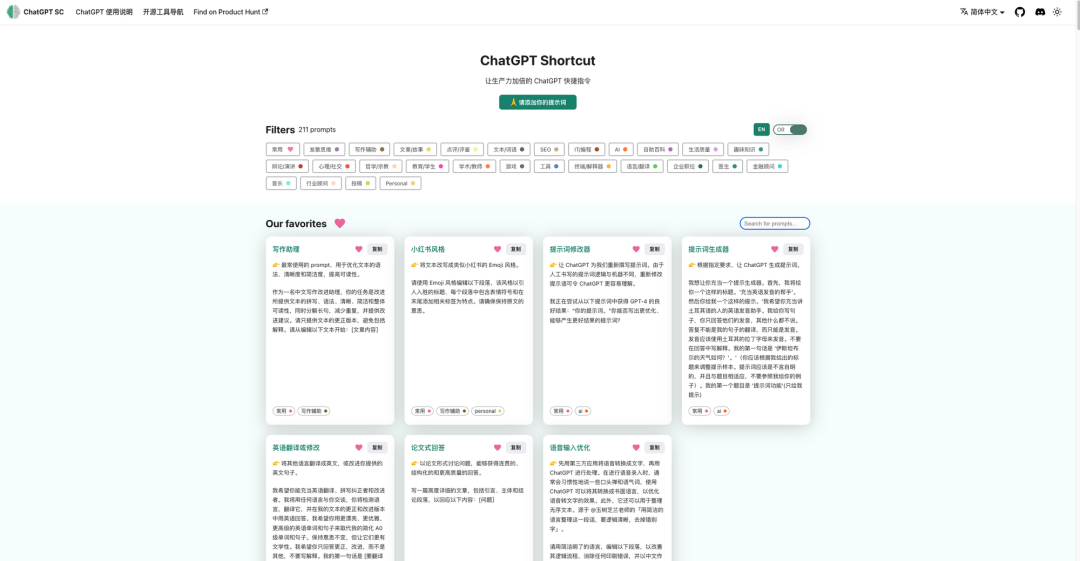The height and width of the screenshot is (561, 1080).
Task: Toggle the Personal filter tag
Action: [400, 183]
